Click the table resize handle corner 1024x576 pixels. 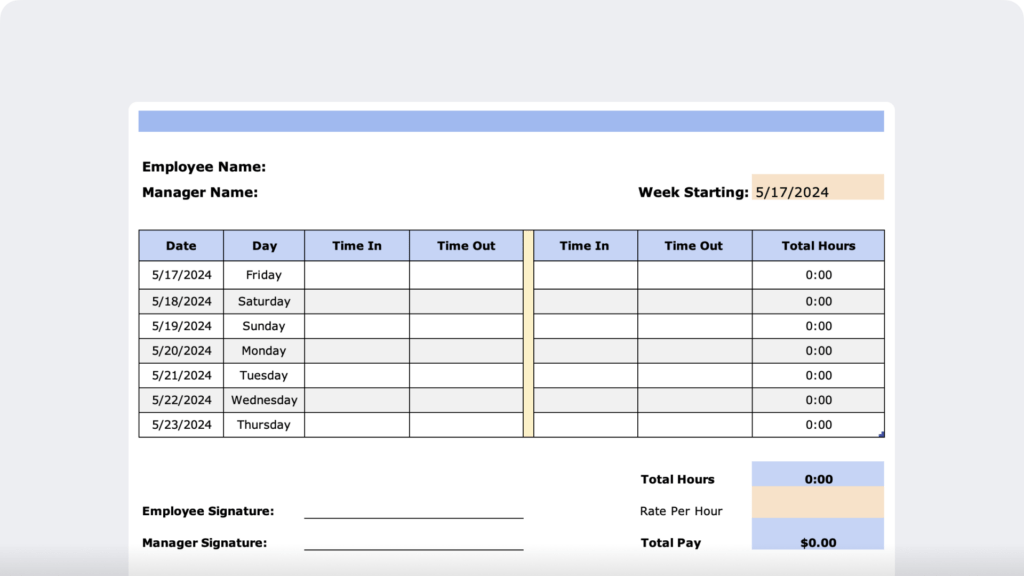(881, 432)
